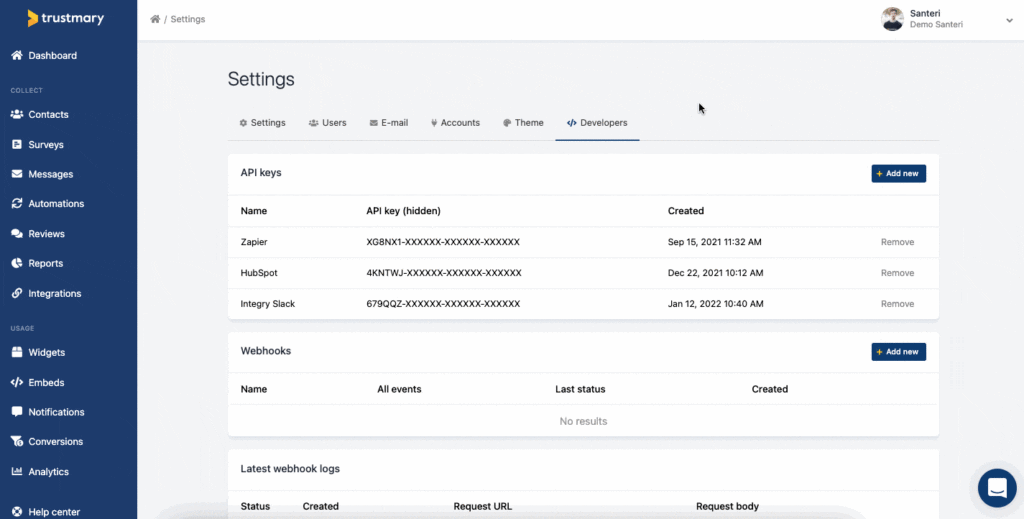
Task: Add new API key
Action: pyautogui.click(x=899, y=174)
